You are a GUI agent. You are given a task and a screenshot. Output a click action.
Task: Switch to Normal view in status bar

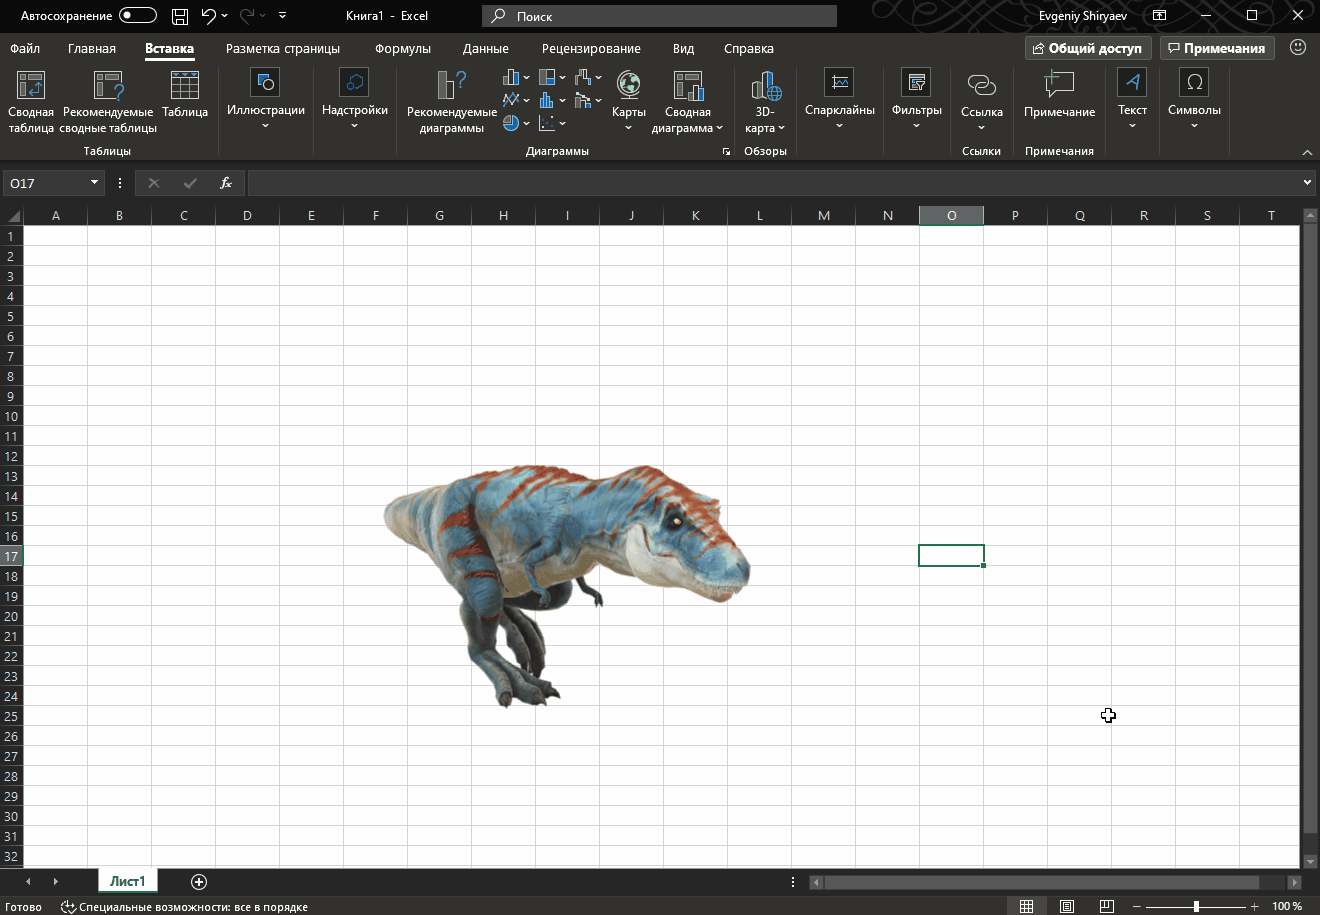click(x=1026, y=906)
